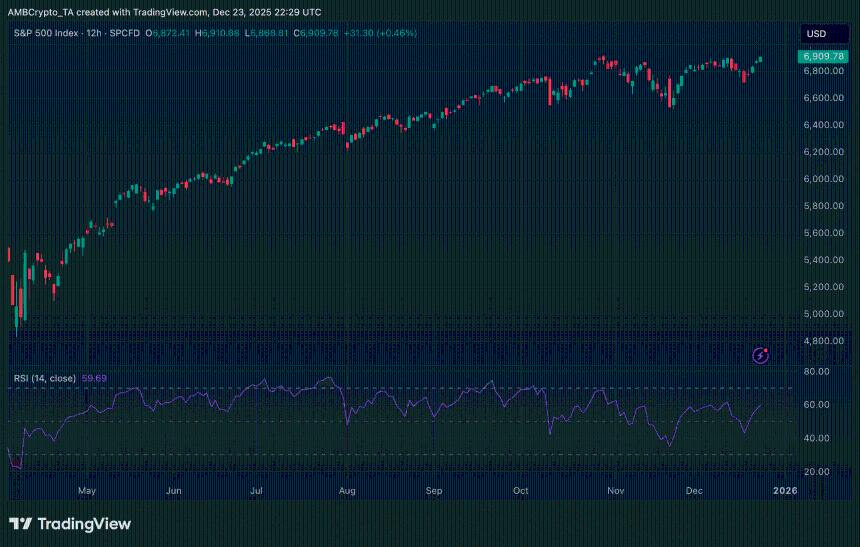The height and width of the screenshot is (547, 860).
Task: Click the 2026 label on time axis
Action: (x=785, y=492)
